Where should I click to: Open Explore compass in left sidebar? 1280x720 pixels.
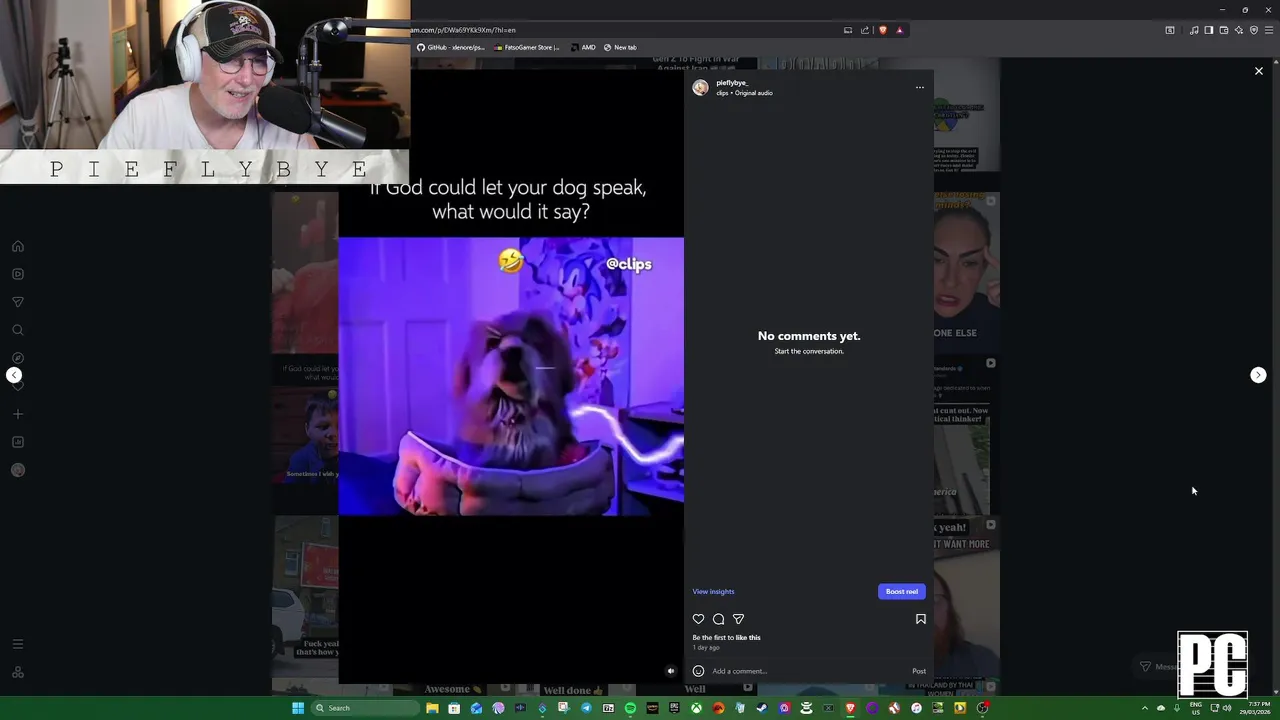click(x=18, y=358)
